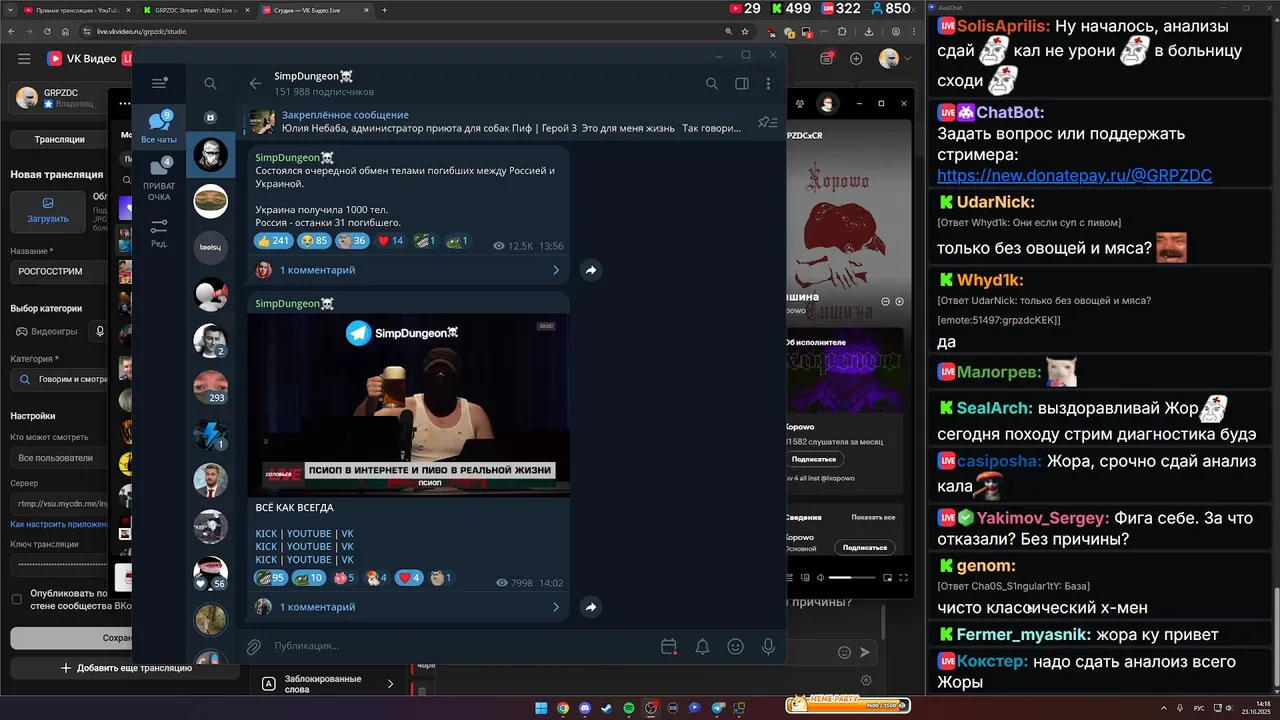The image size is (1280, 720).
Task: Click the Закреплённое сообщение pinned bar
Action: (497, 122)
